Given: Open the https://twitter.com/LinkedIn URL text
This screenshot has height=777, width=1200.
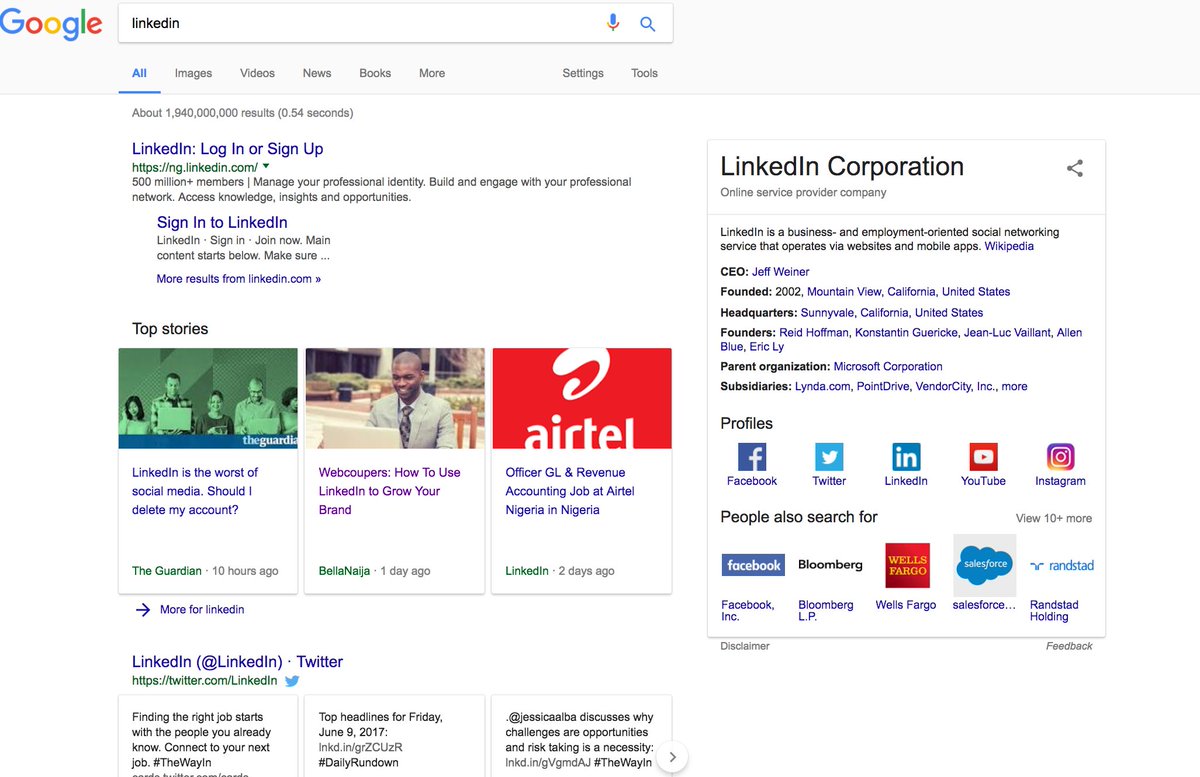Looking at the screenshot, I should pyautogui.click(x=205, y=681).
